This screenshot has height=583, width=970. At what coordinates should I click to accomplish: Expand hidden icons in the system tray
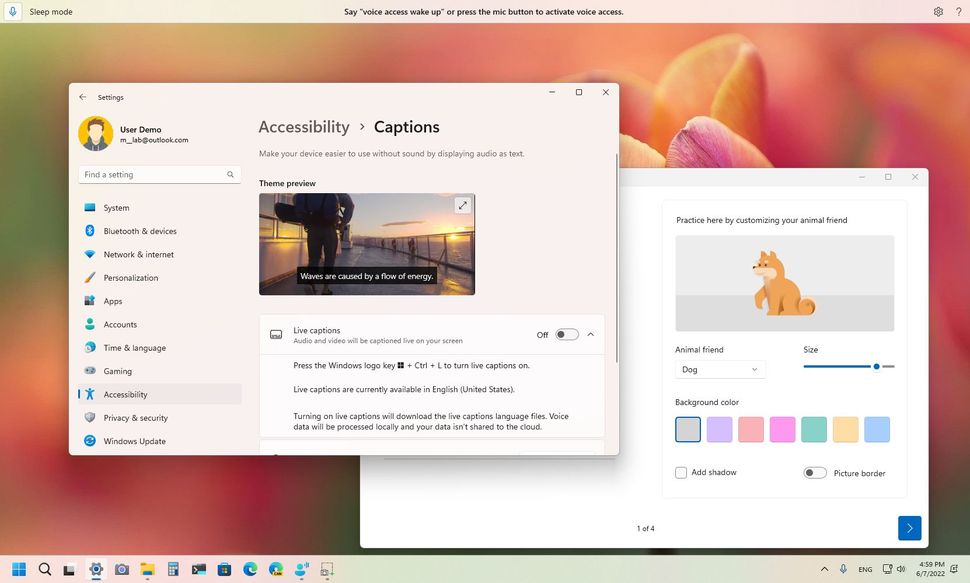tap(825, 570)
